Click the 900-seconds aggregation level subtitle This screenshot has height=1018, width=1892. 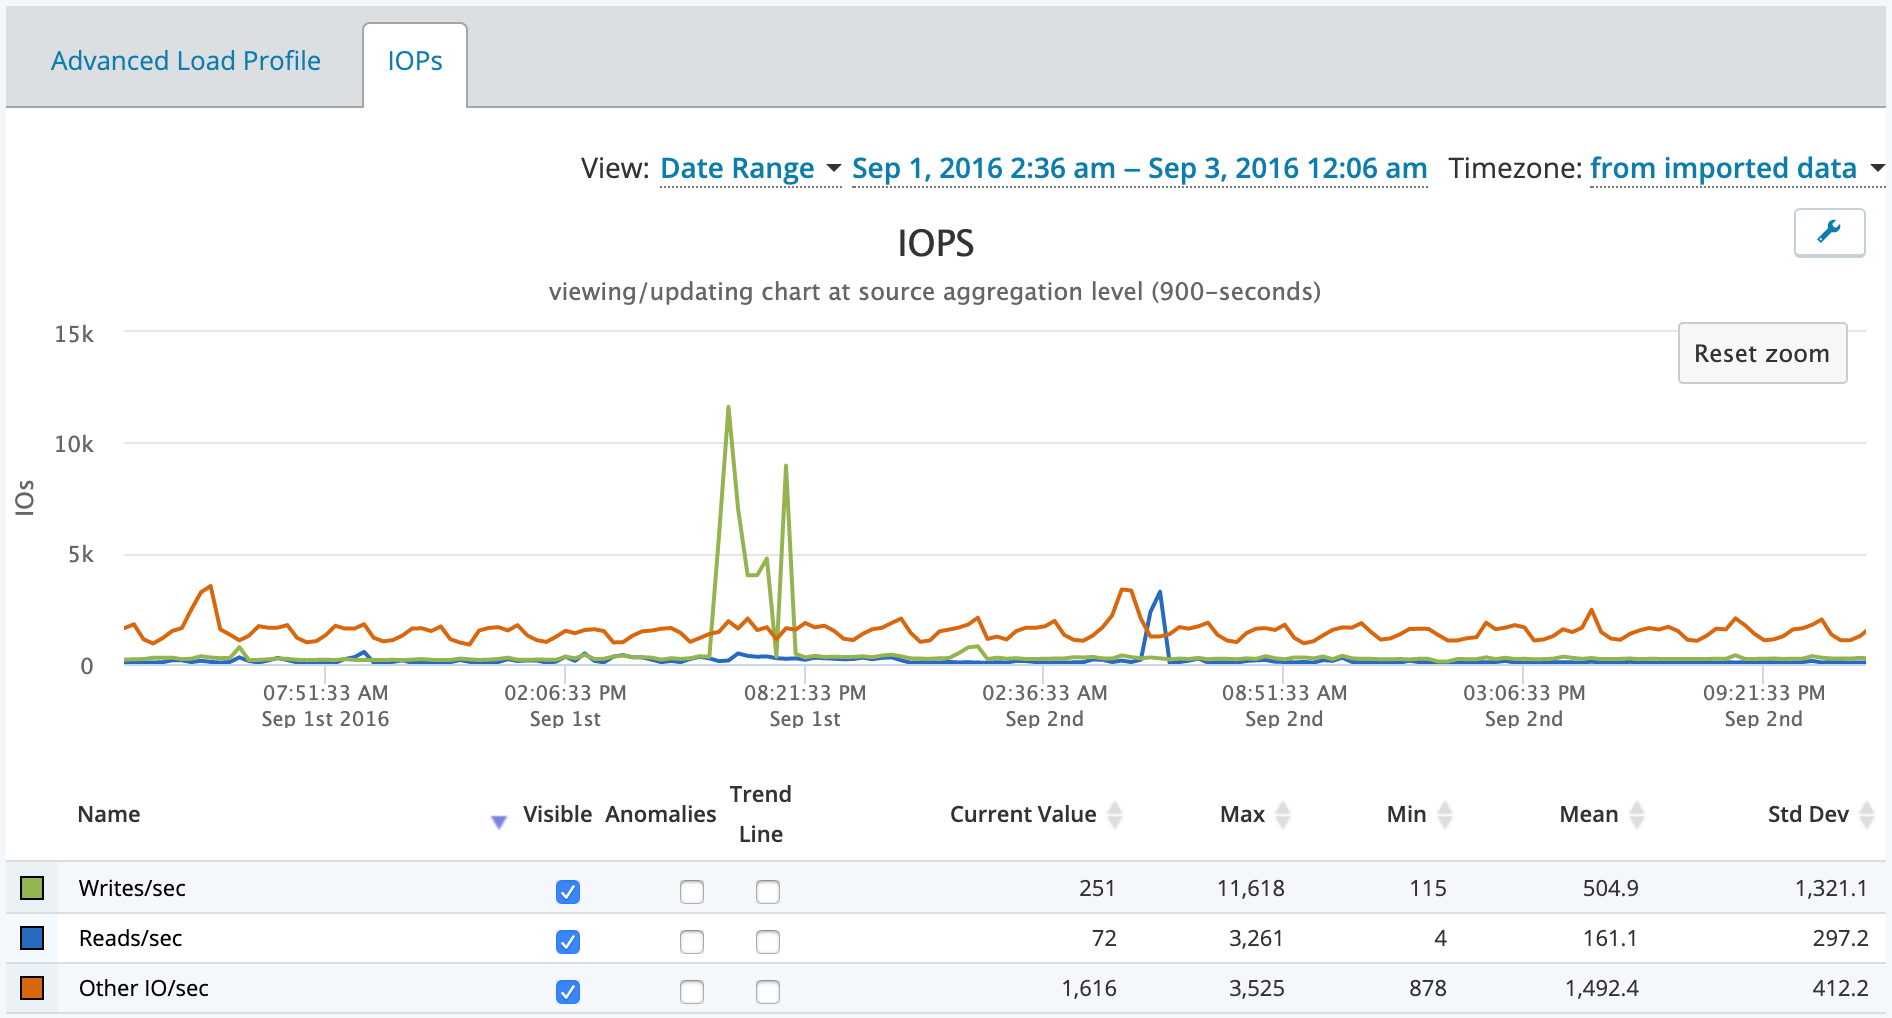[x=935, y=292]
